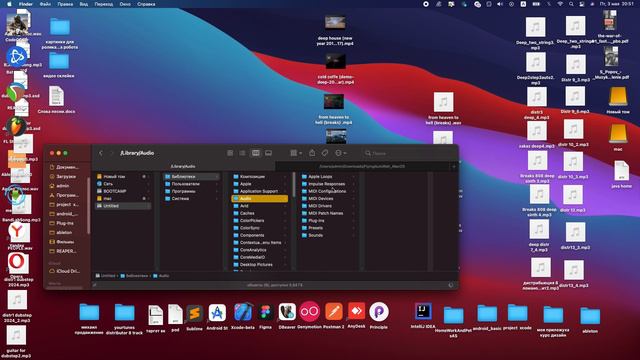
Task: Select Система folder in second column
Action: [x=191, y=198]
